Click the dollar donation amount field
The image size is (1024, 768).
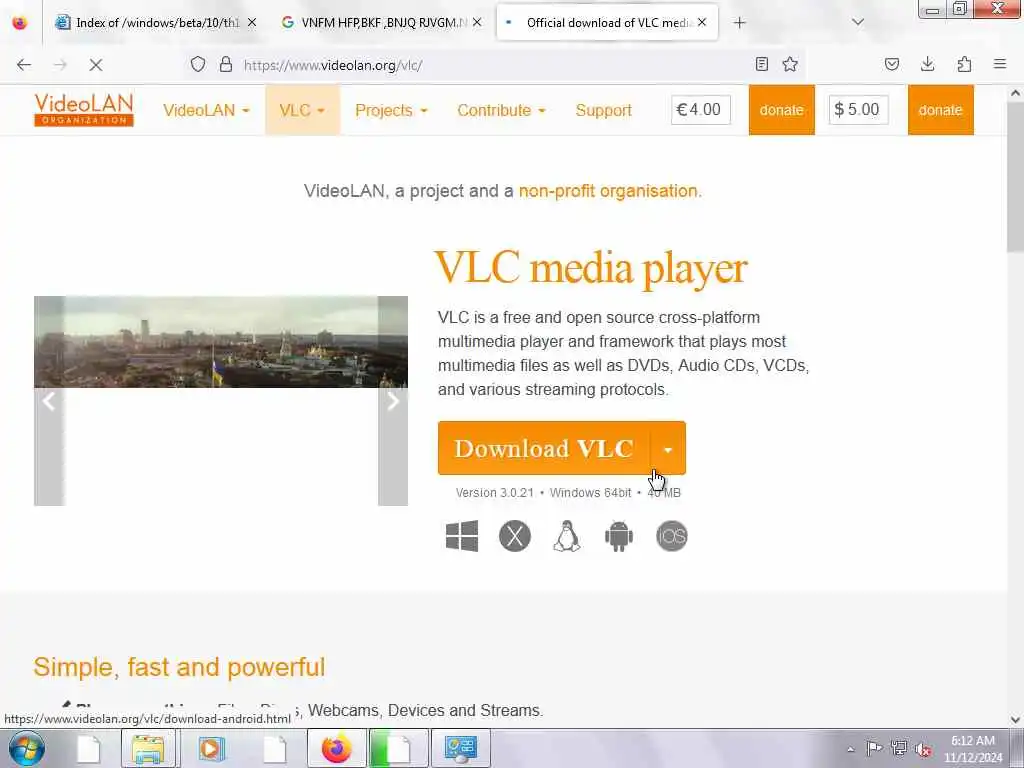coord(858,110)
